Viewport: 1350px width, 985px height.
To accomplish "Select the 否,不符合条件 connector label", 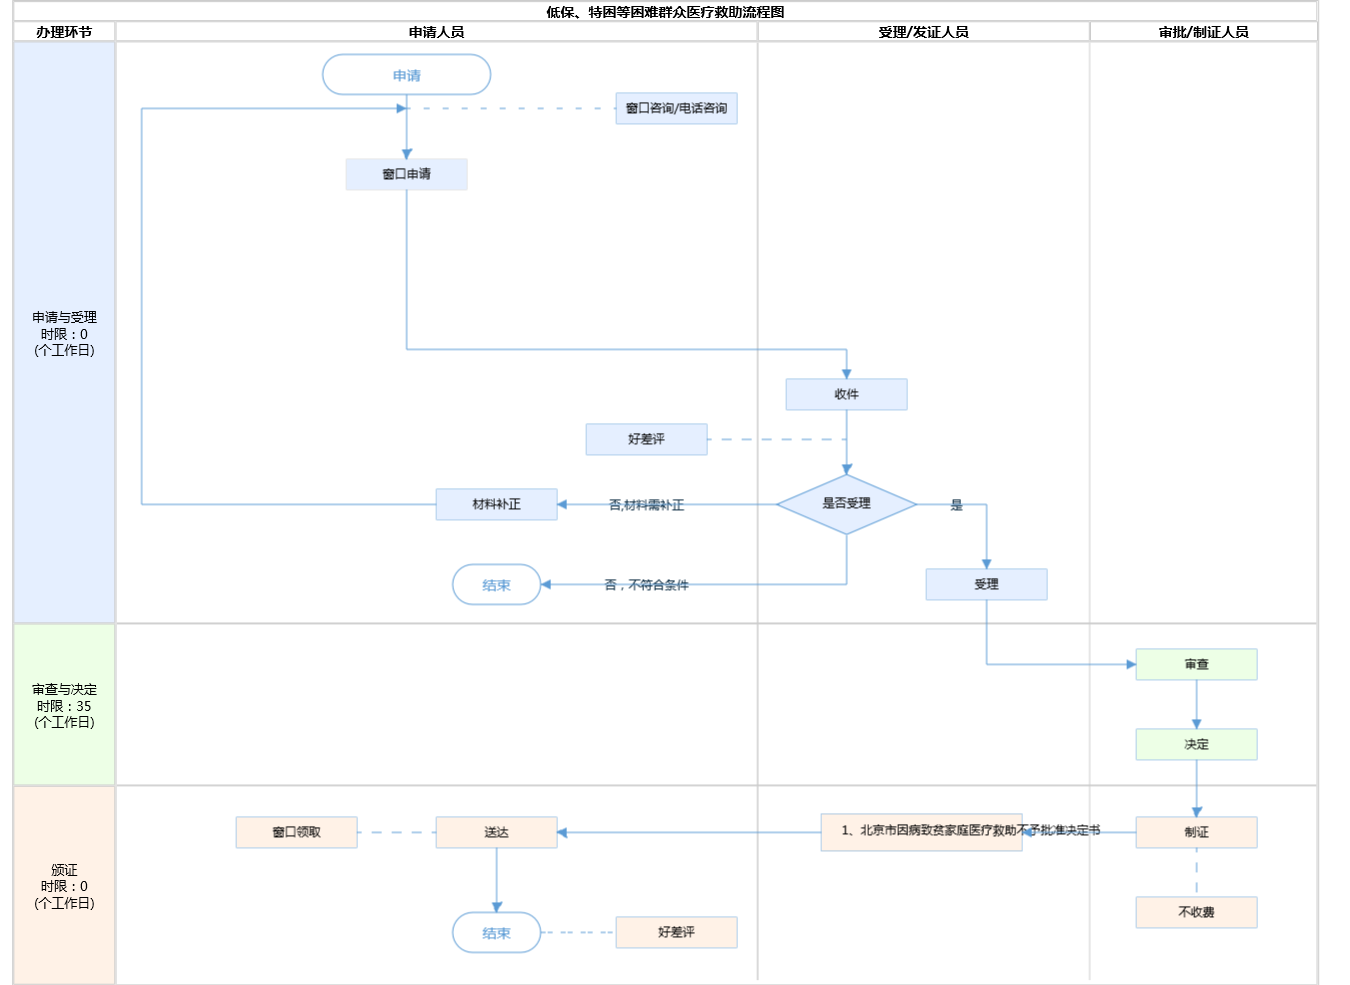I will tap(646, 585).
